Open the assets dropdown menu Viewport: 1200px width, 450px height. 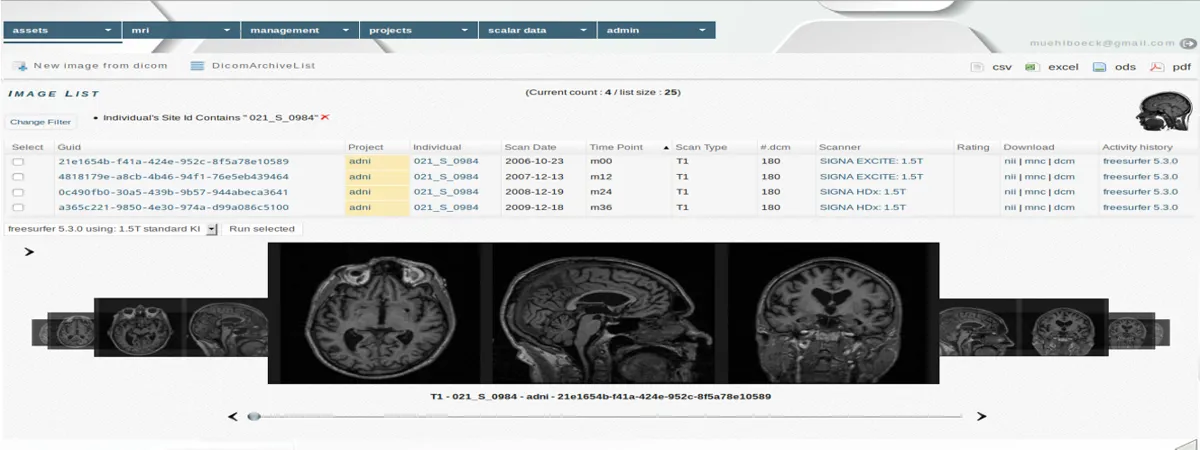(61, 30)
